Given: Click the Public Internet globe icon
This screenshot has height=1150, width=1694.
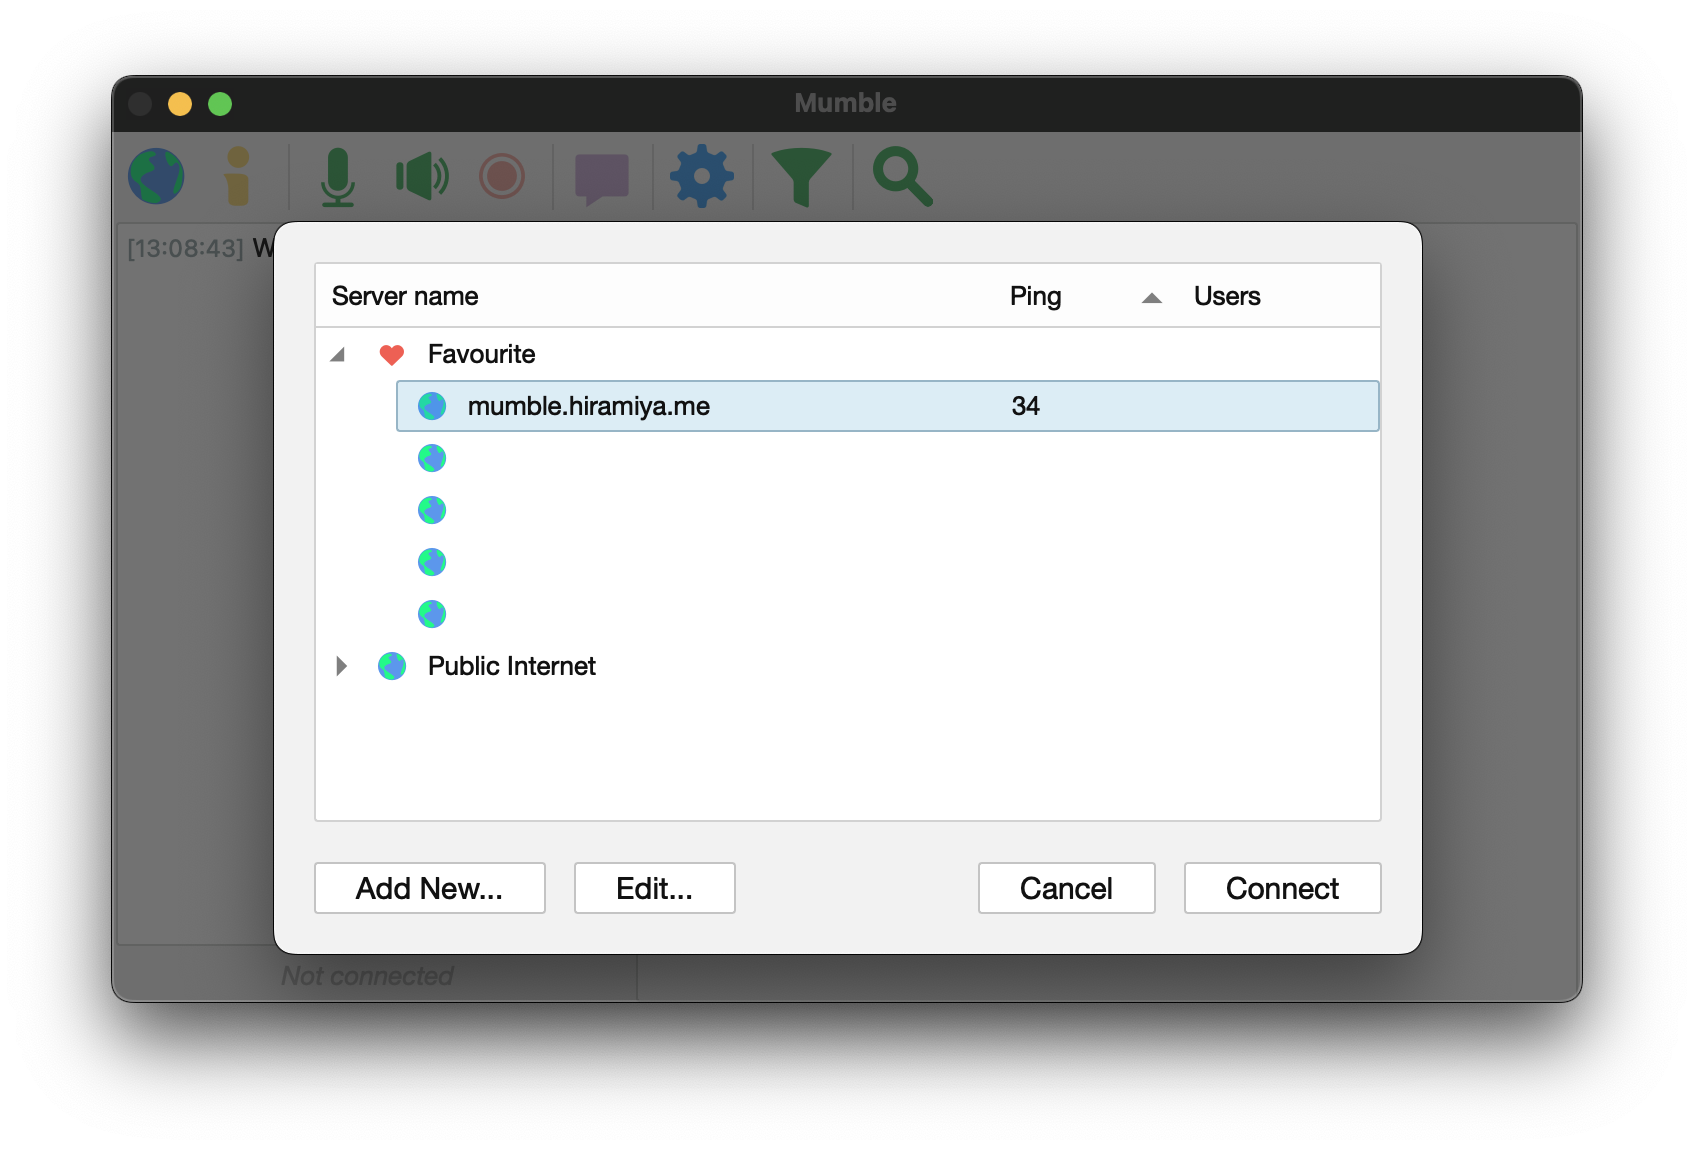Looking at the screenshot, I should point(392,666).
